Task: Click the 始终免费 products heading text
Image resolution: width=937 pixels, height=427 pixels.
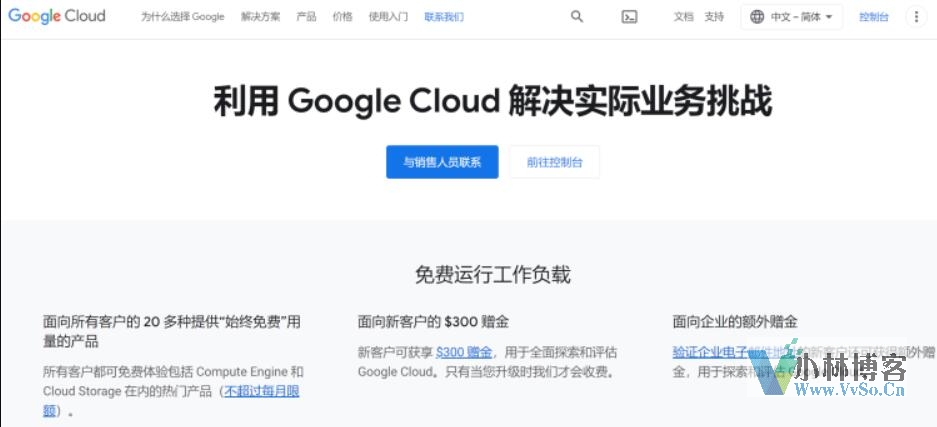Action: point(172,332)
